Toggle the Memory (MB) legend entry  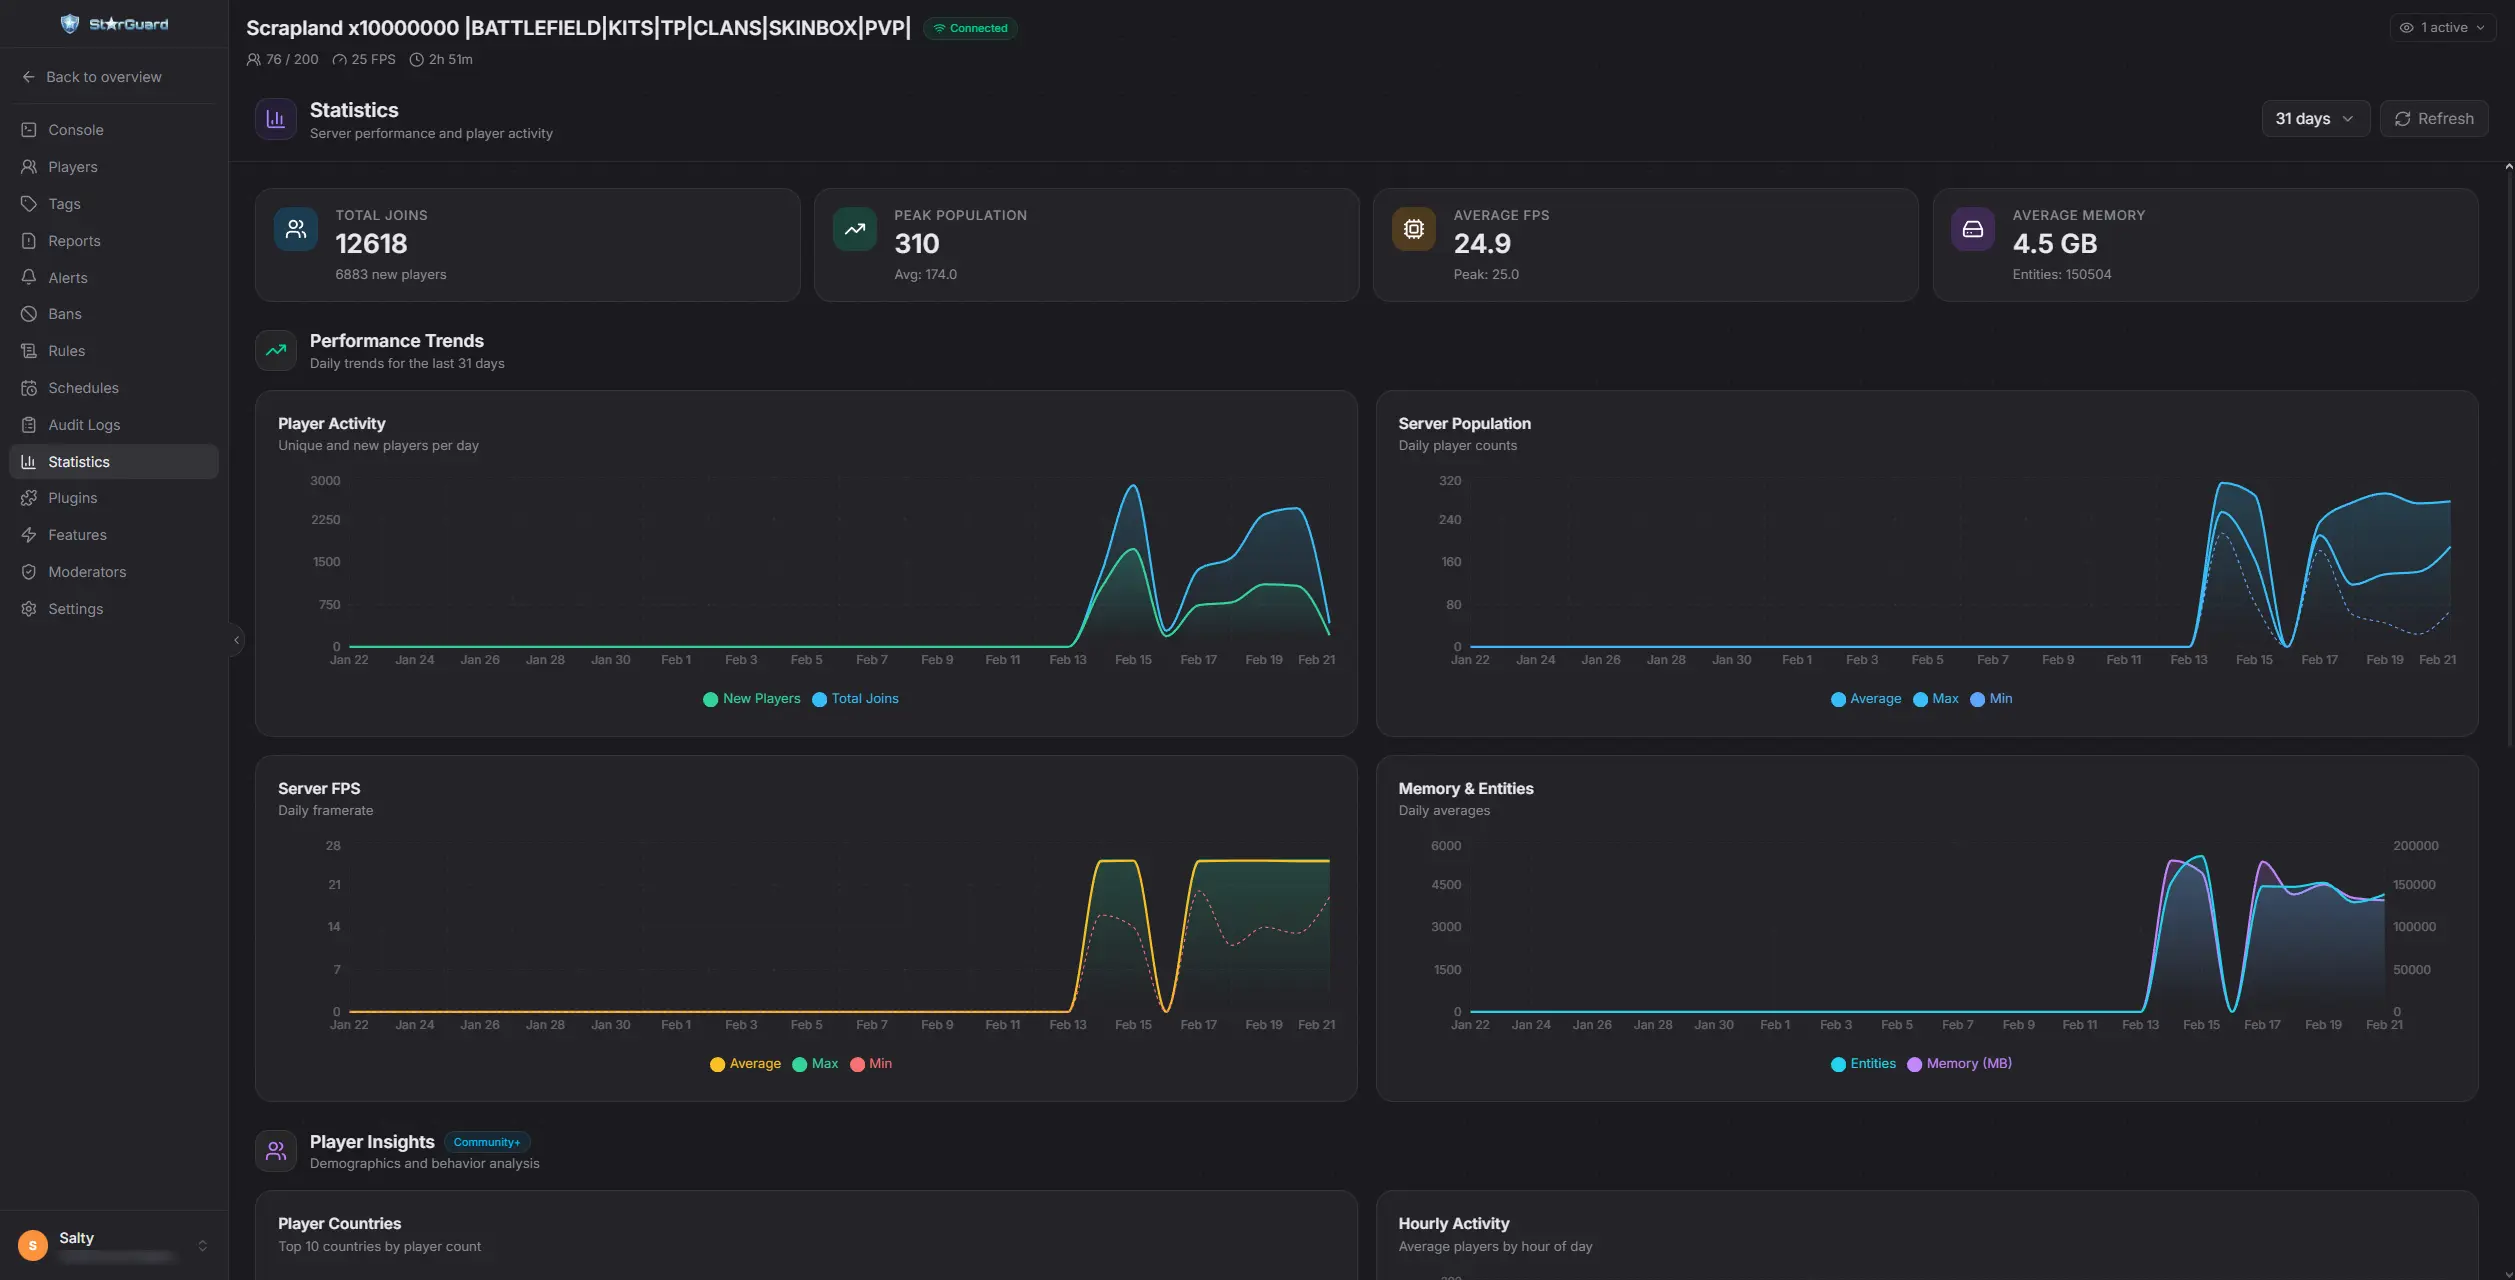[x=1959, y=1063]
